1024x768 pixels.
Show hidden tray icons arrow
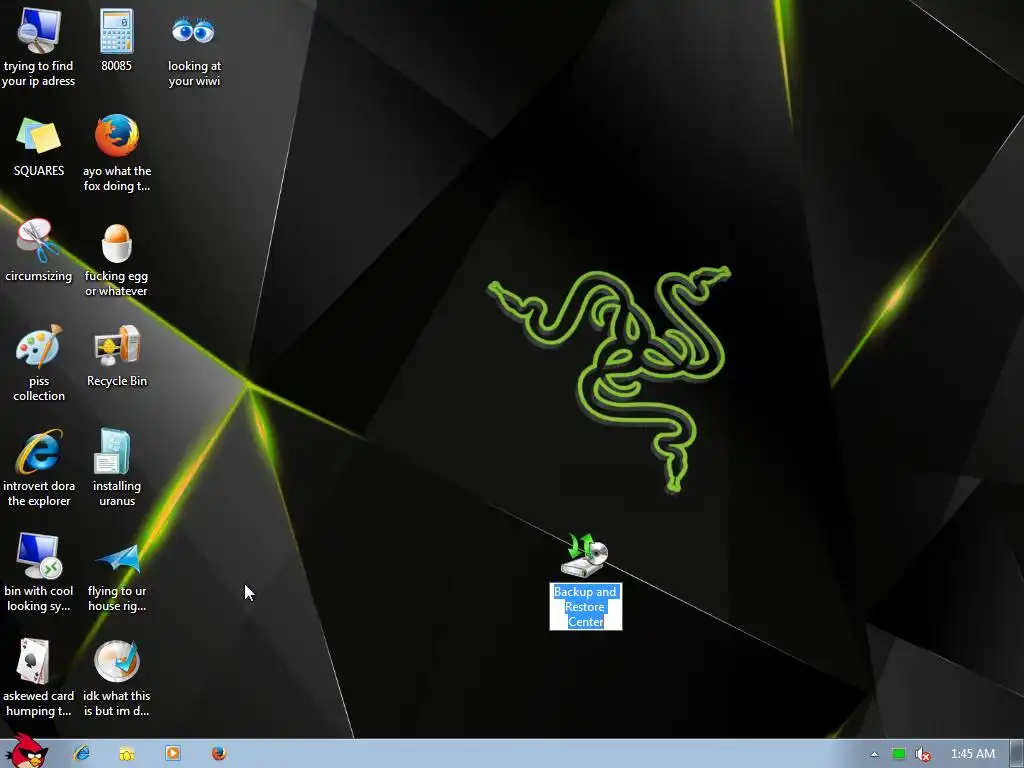(874, 754)
